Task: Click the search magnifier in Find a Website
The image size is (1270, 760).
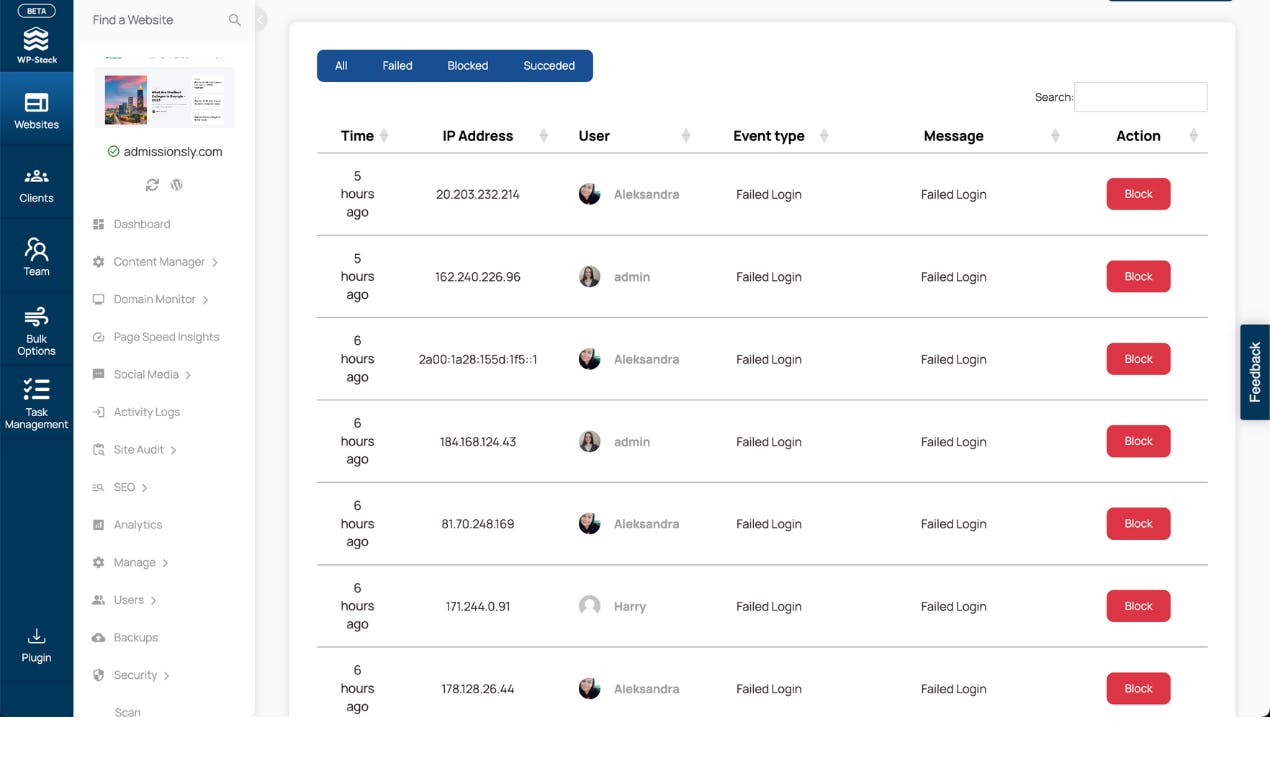Action: (x=235, y=20)
